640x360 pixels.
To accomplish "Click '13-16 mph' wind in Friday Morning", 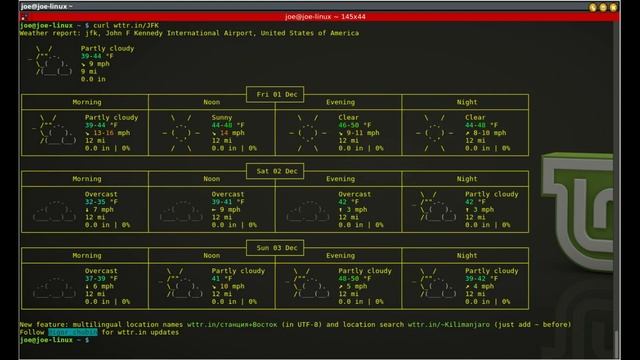I will tap(111, 133).
